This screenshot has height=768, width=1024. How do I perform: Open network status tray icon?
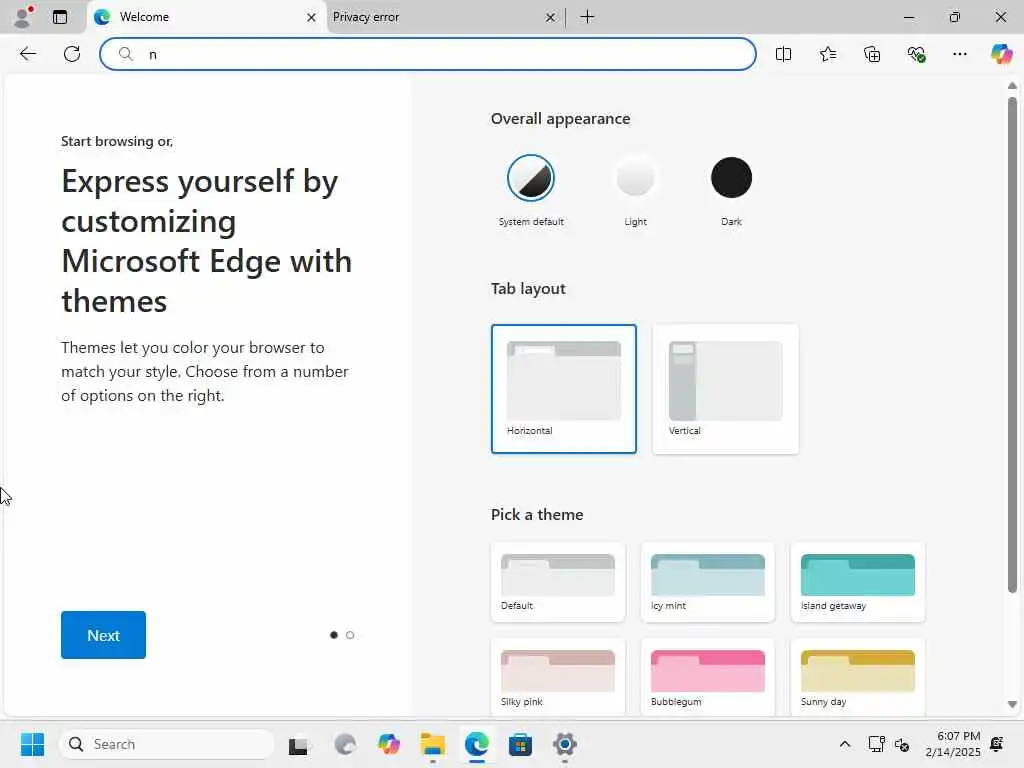click(876, 744)
